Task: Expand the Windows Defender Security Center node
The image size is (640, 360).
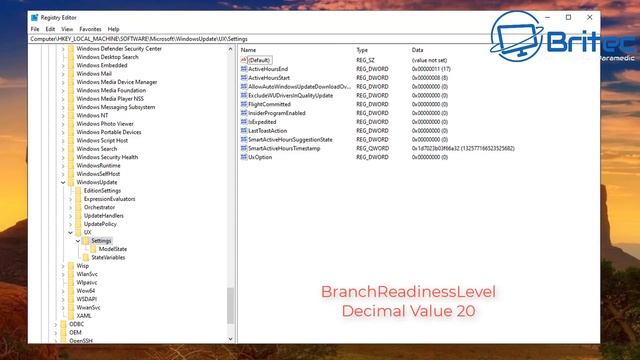Action: pos(63,49)
